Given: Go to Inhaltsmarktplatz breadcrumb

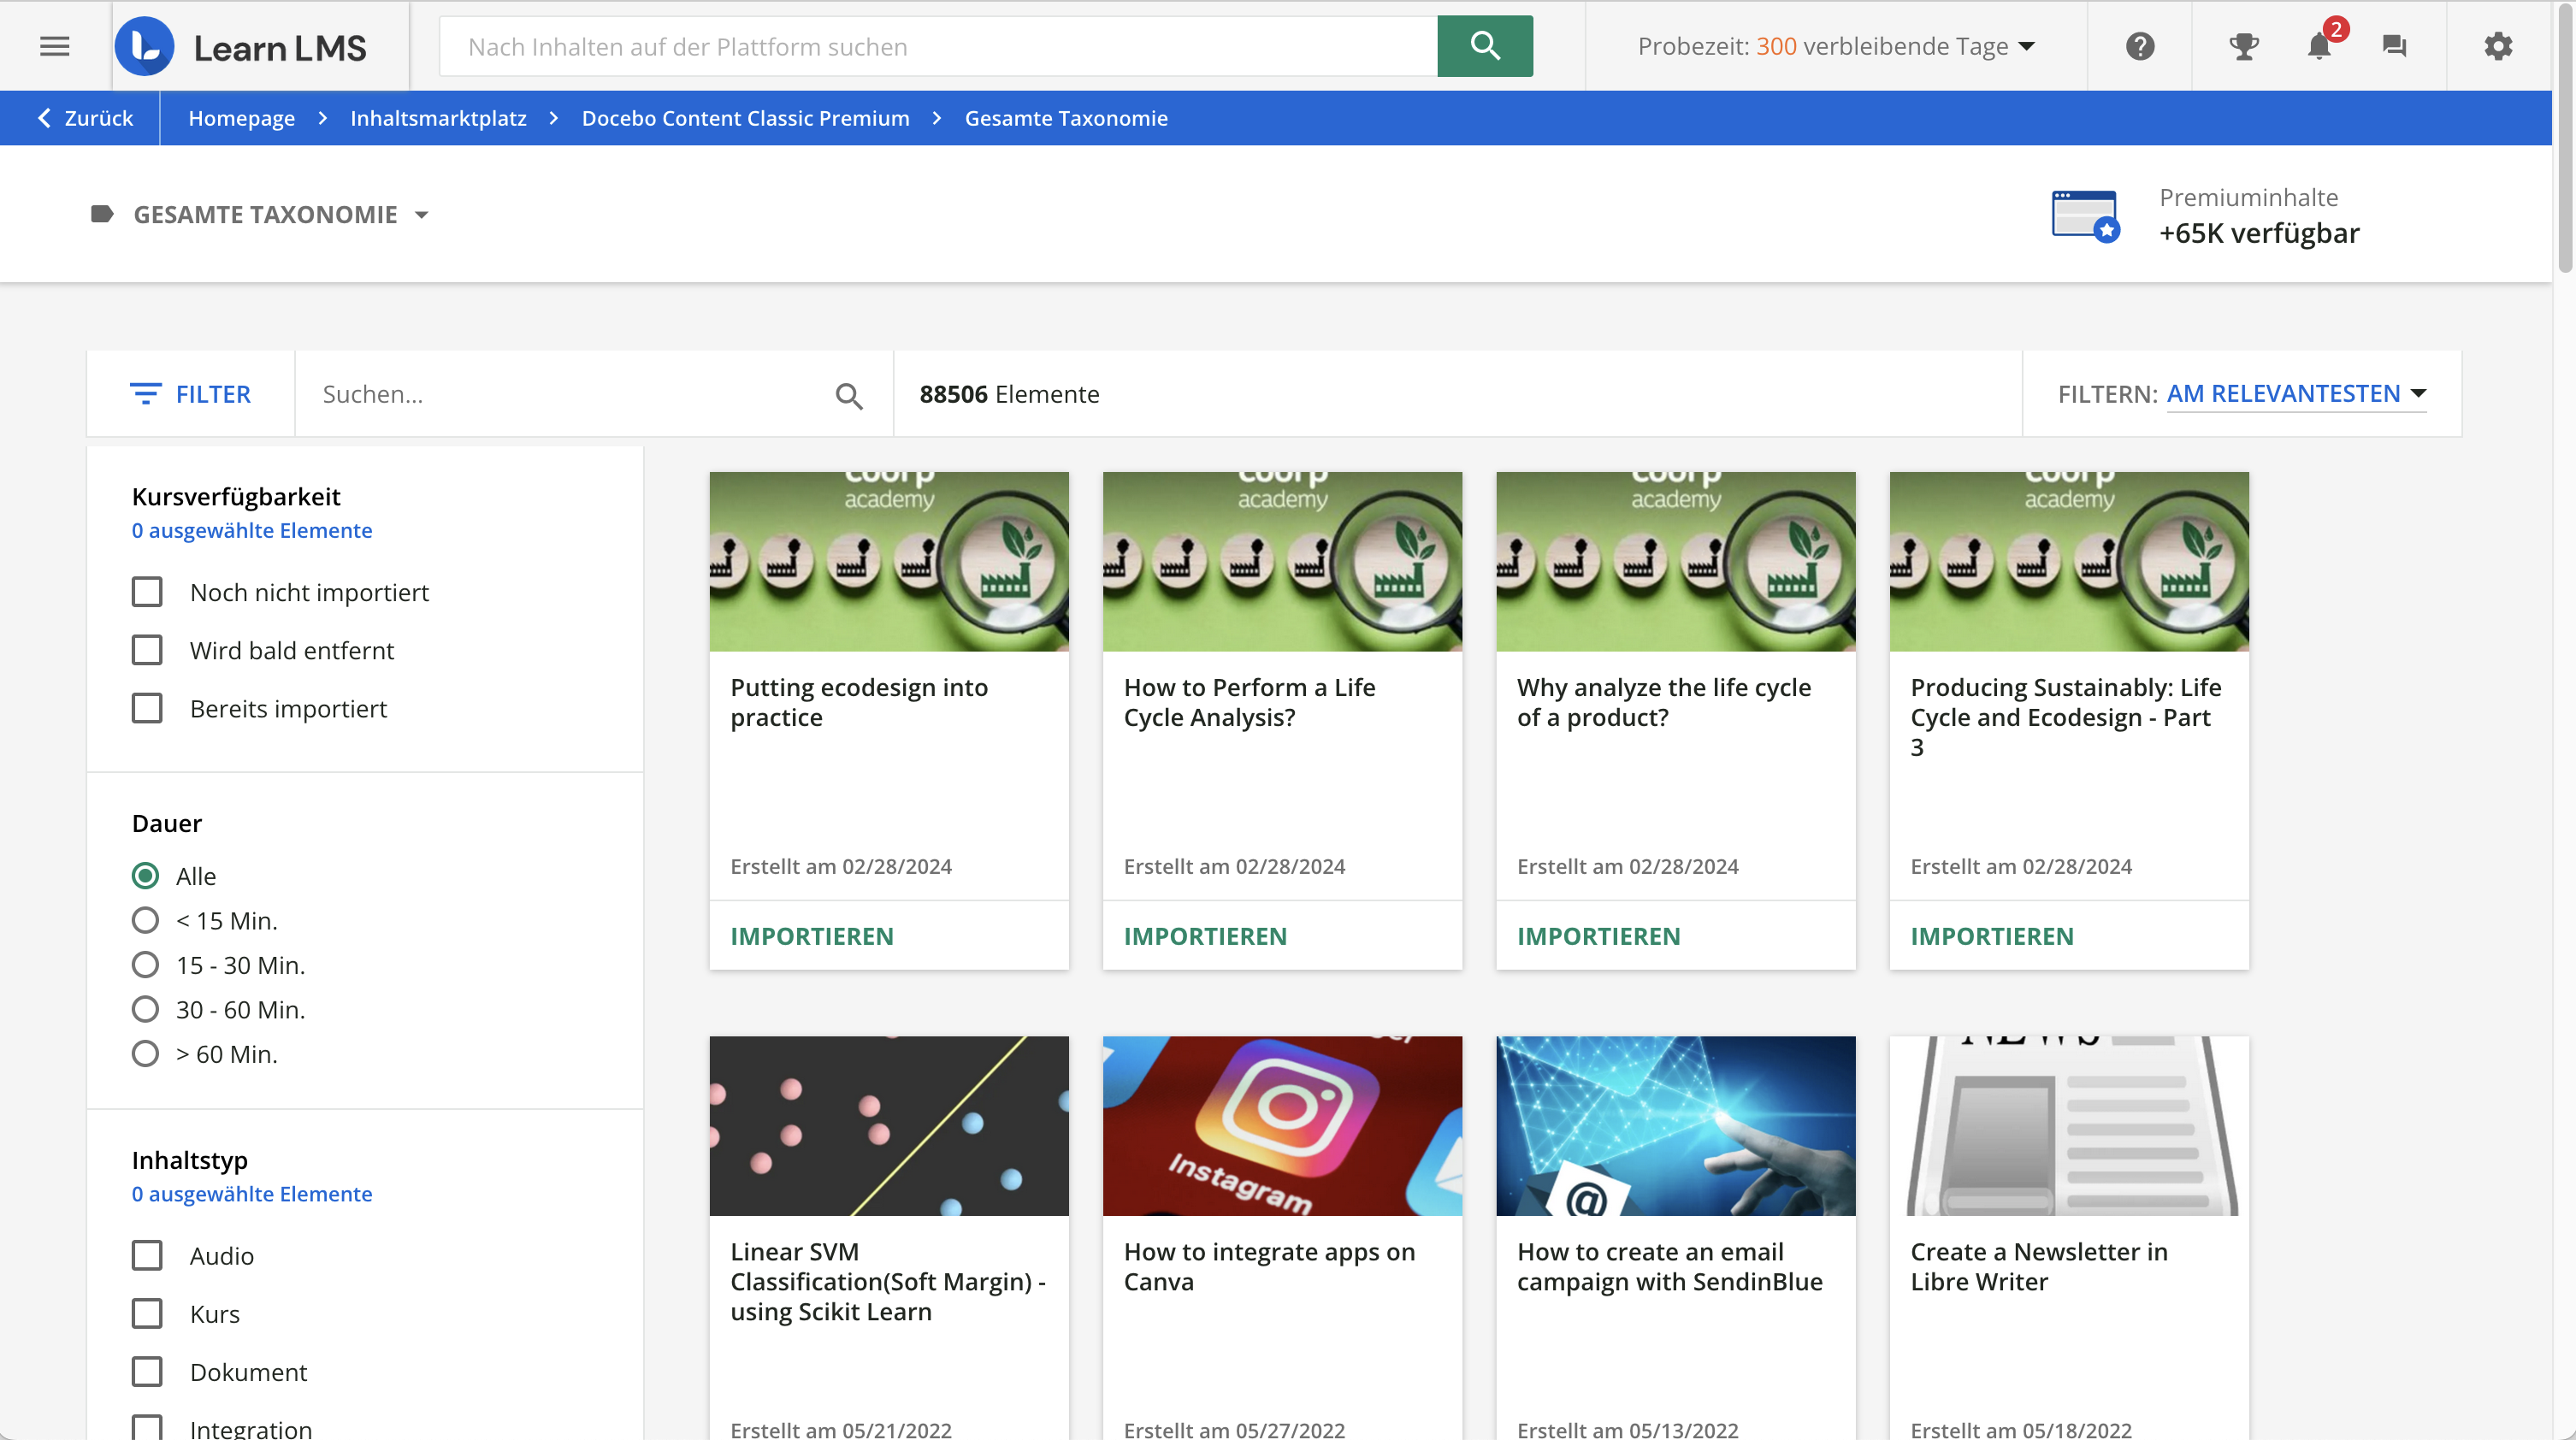Looking at the screenshot, I should coord(438,118).
